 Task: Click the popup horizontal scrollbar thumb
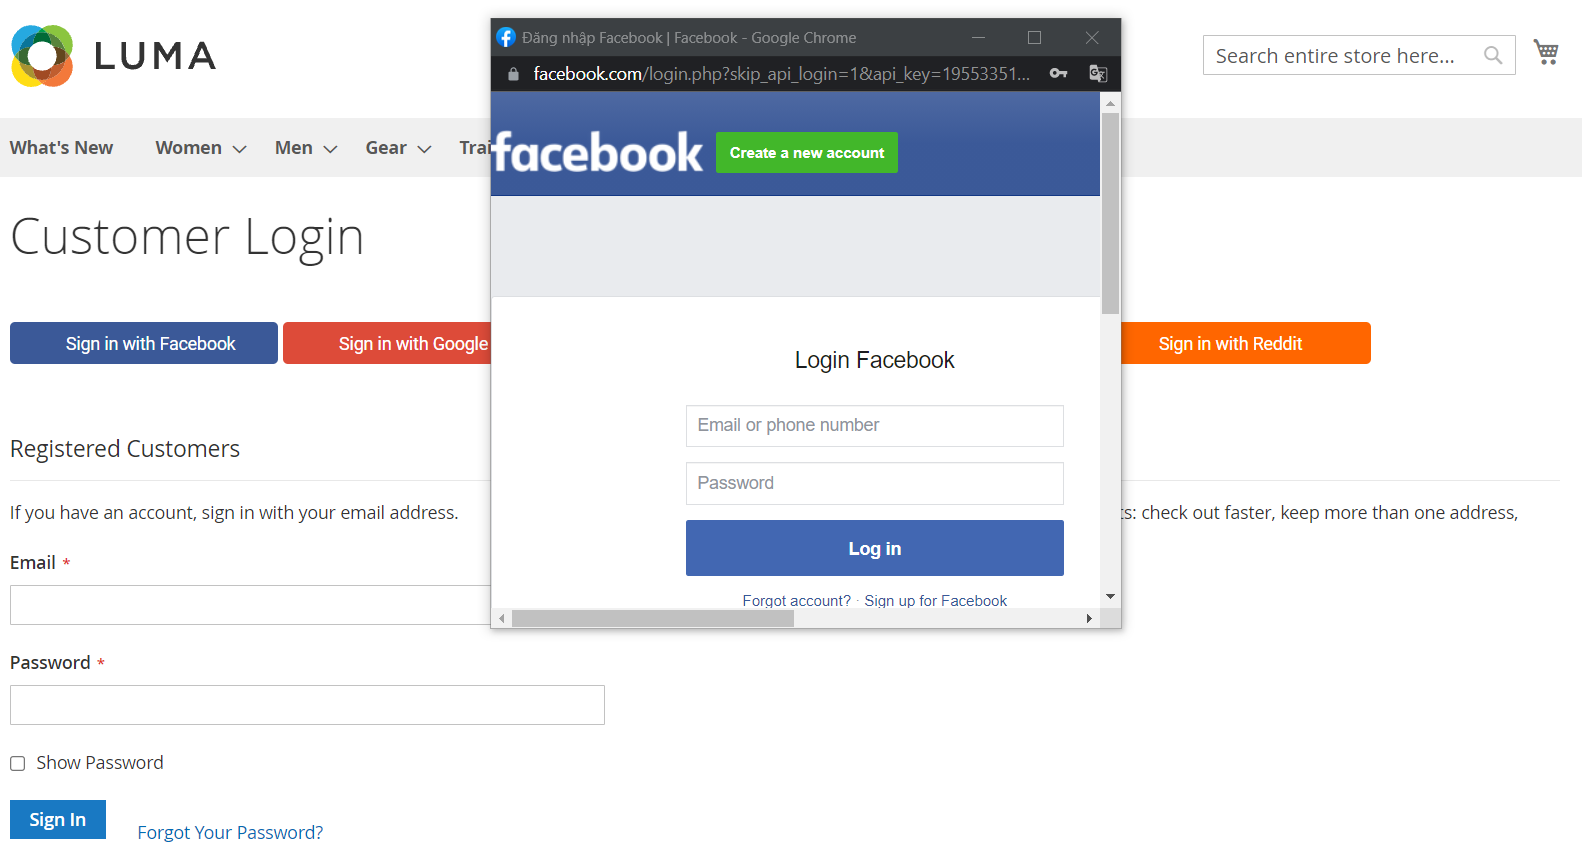(653, 619)
